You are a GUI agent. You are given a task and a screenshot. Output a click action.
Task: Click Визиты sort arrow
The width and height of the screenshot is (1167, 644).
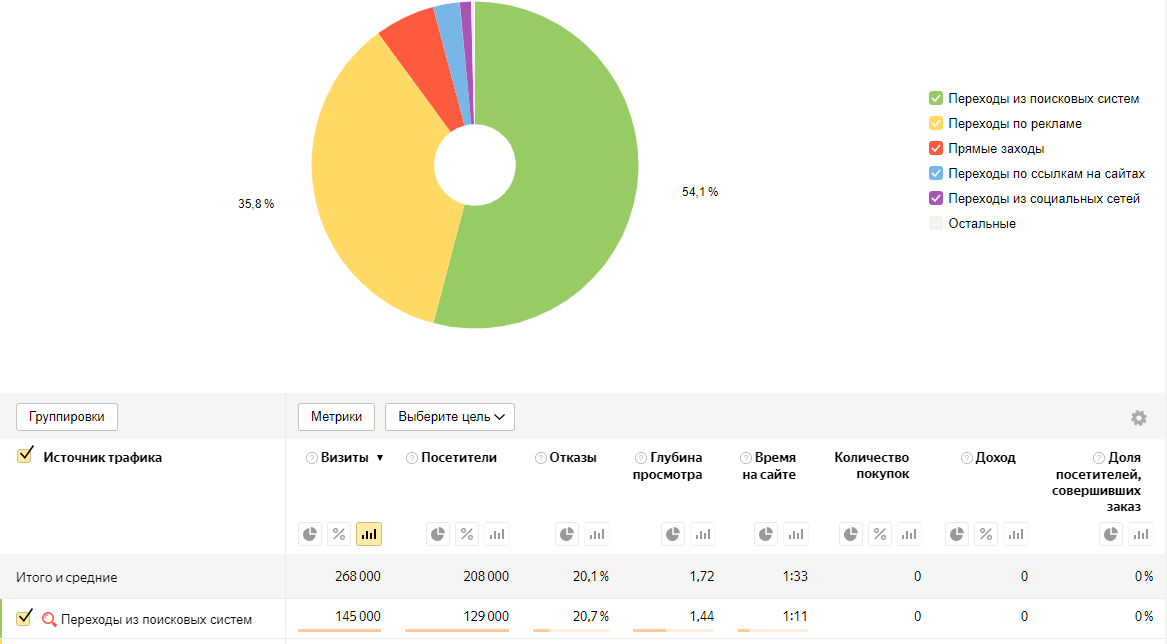coord(380,458)
